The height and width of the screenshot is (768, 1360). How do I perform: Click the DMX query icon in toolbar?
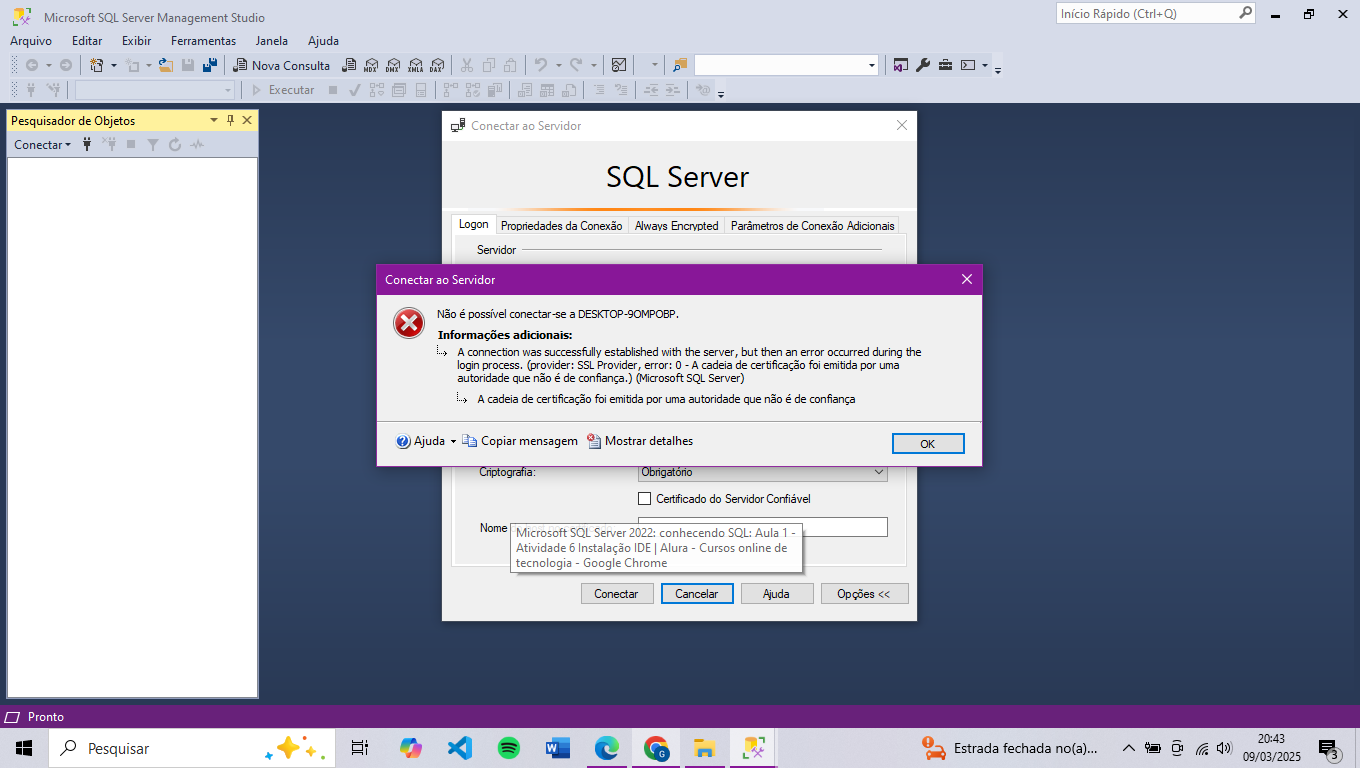(393, 65)
